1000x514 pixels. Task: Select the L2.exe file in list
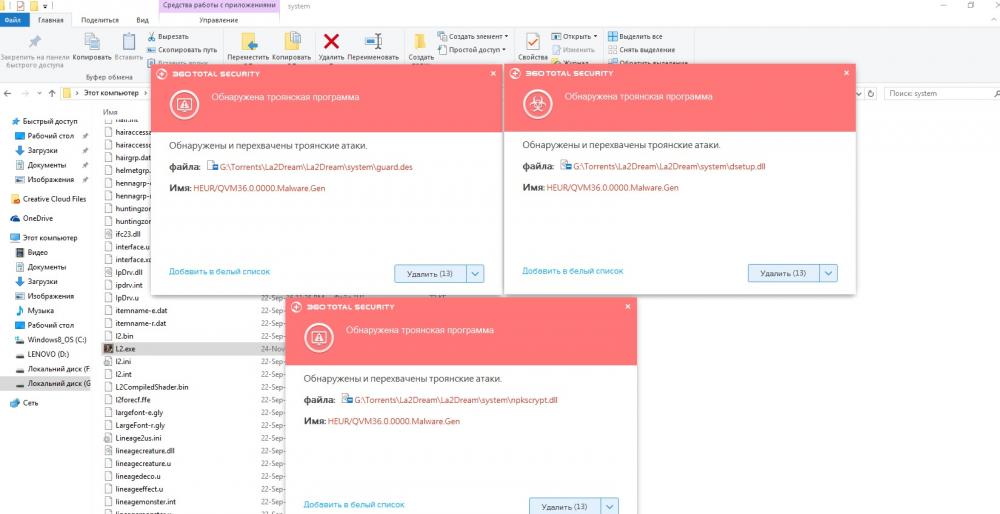coord(126,348)
